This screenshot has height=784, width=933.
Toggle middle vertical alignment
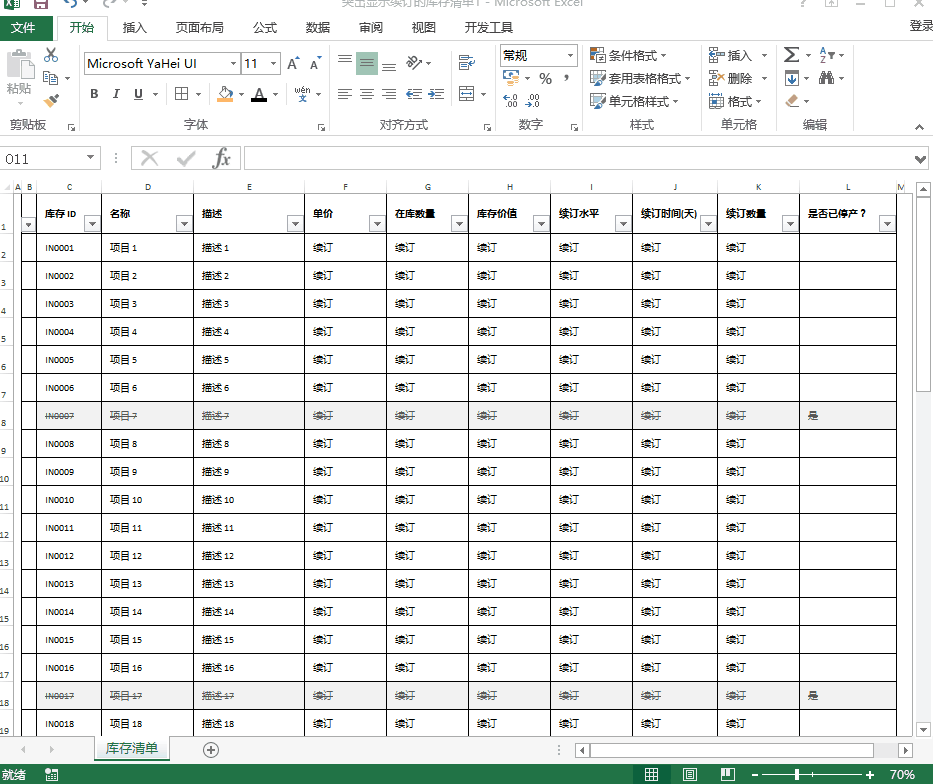[x=367, y=63]
